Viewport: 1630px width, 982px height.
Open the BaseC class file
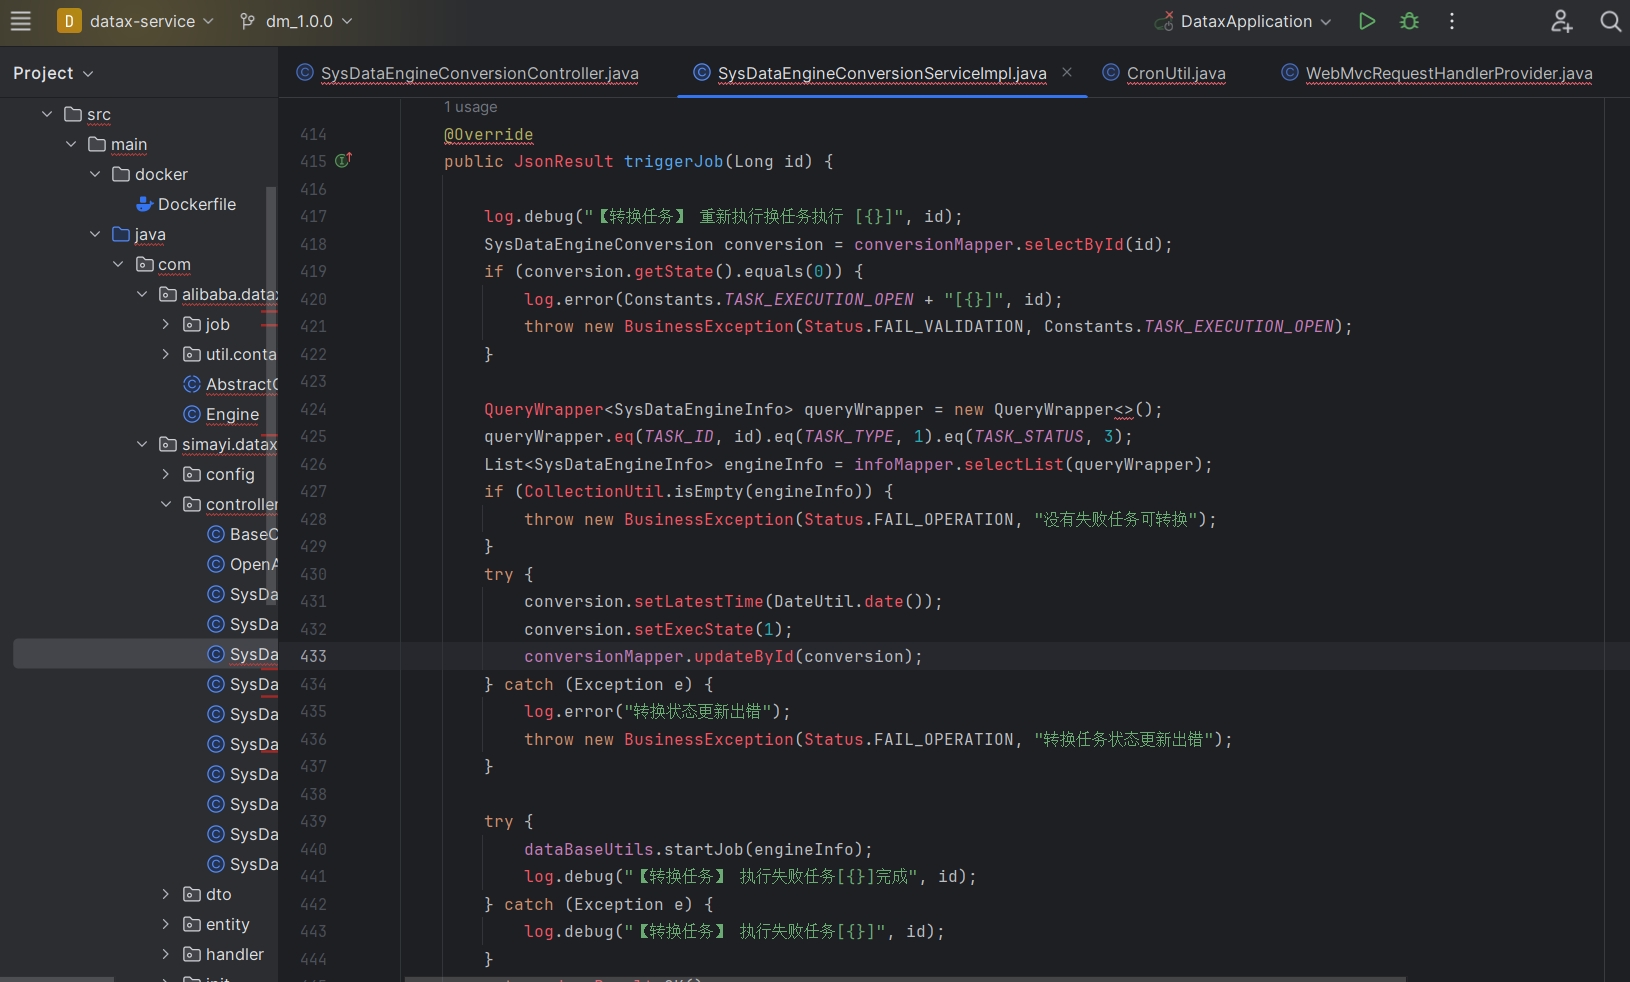(253, 534)
